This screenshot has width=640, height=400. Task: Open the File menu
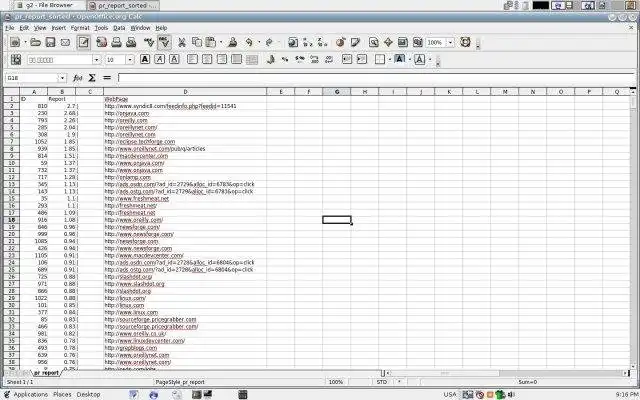tap(9, 28)
